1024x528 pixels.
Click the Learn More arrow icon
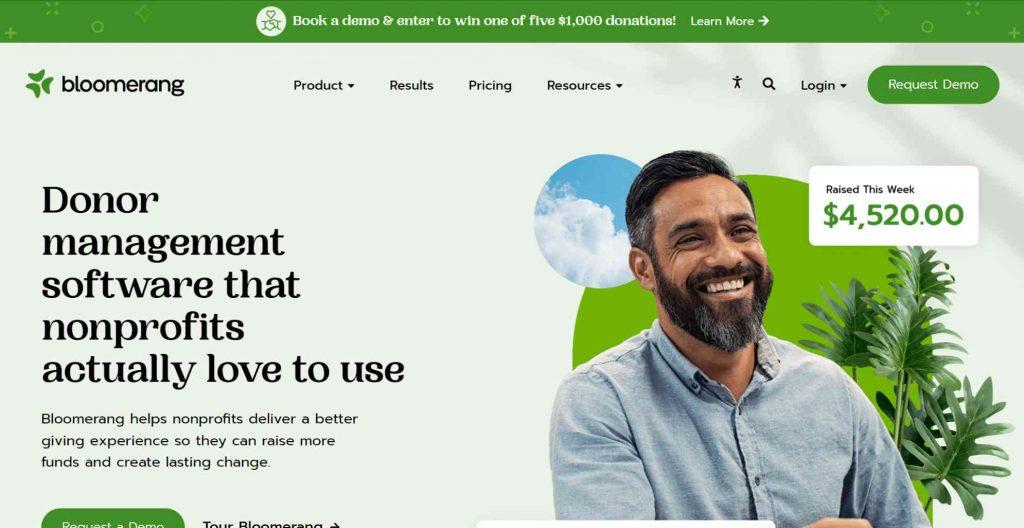tap(763, 21)
